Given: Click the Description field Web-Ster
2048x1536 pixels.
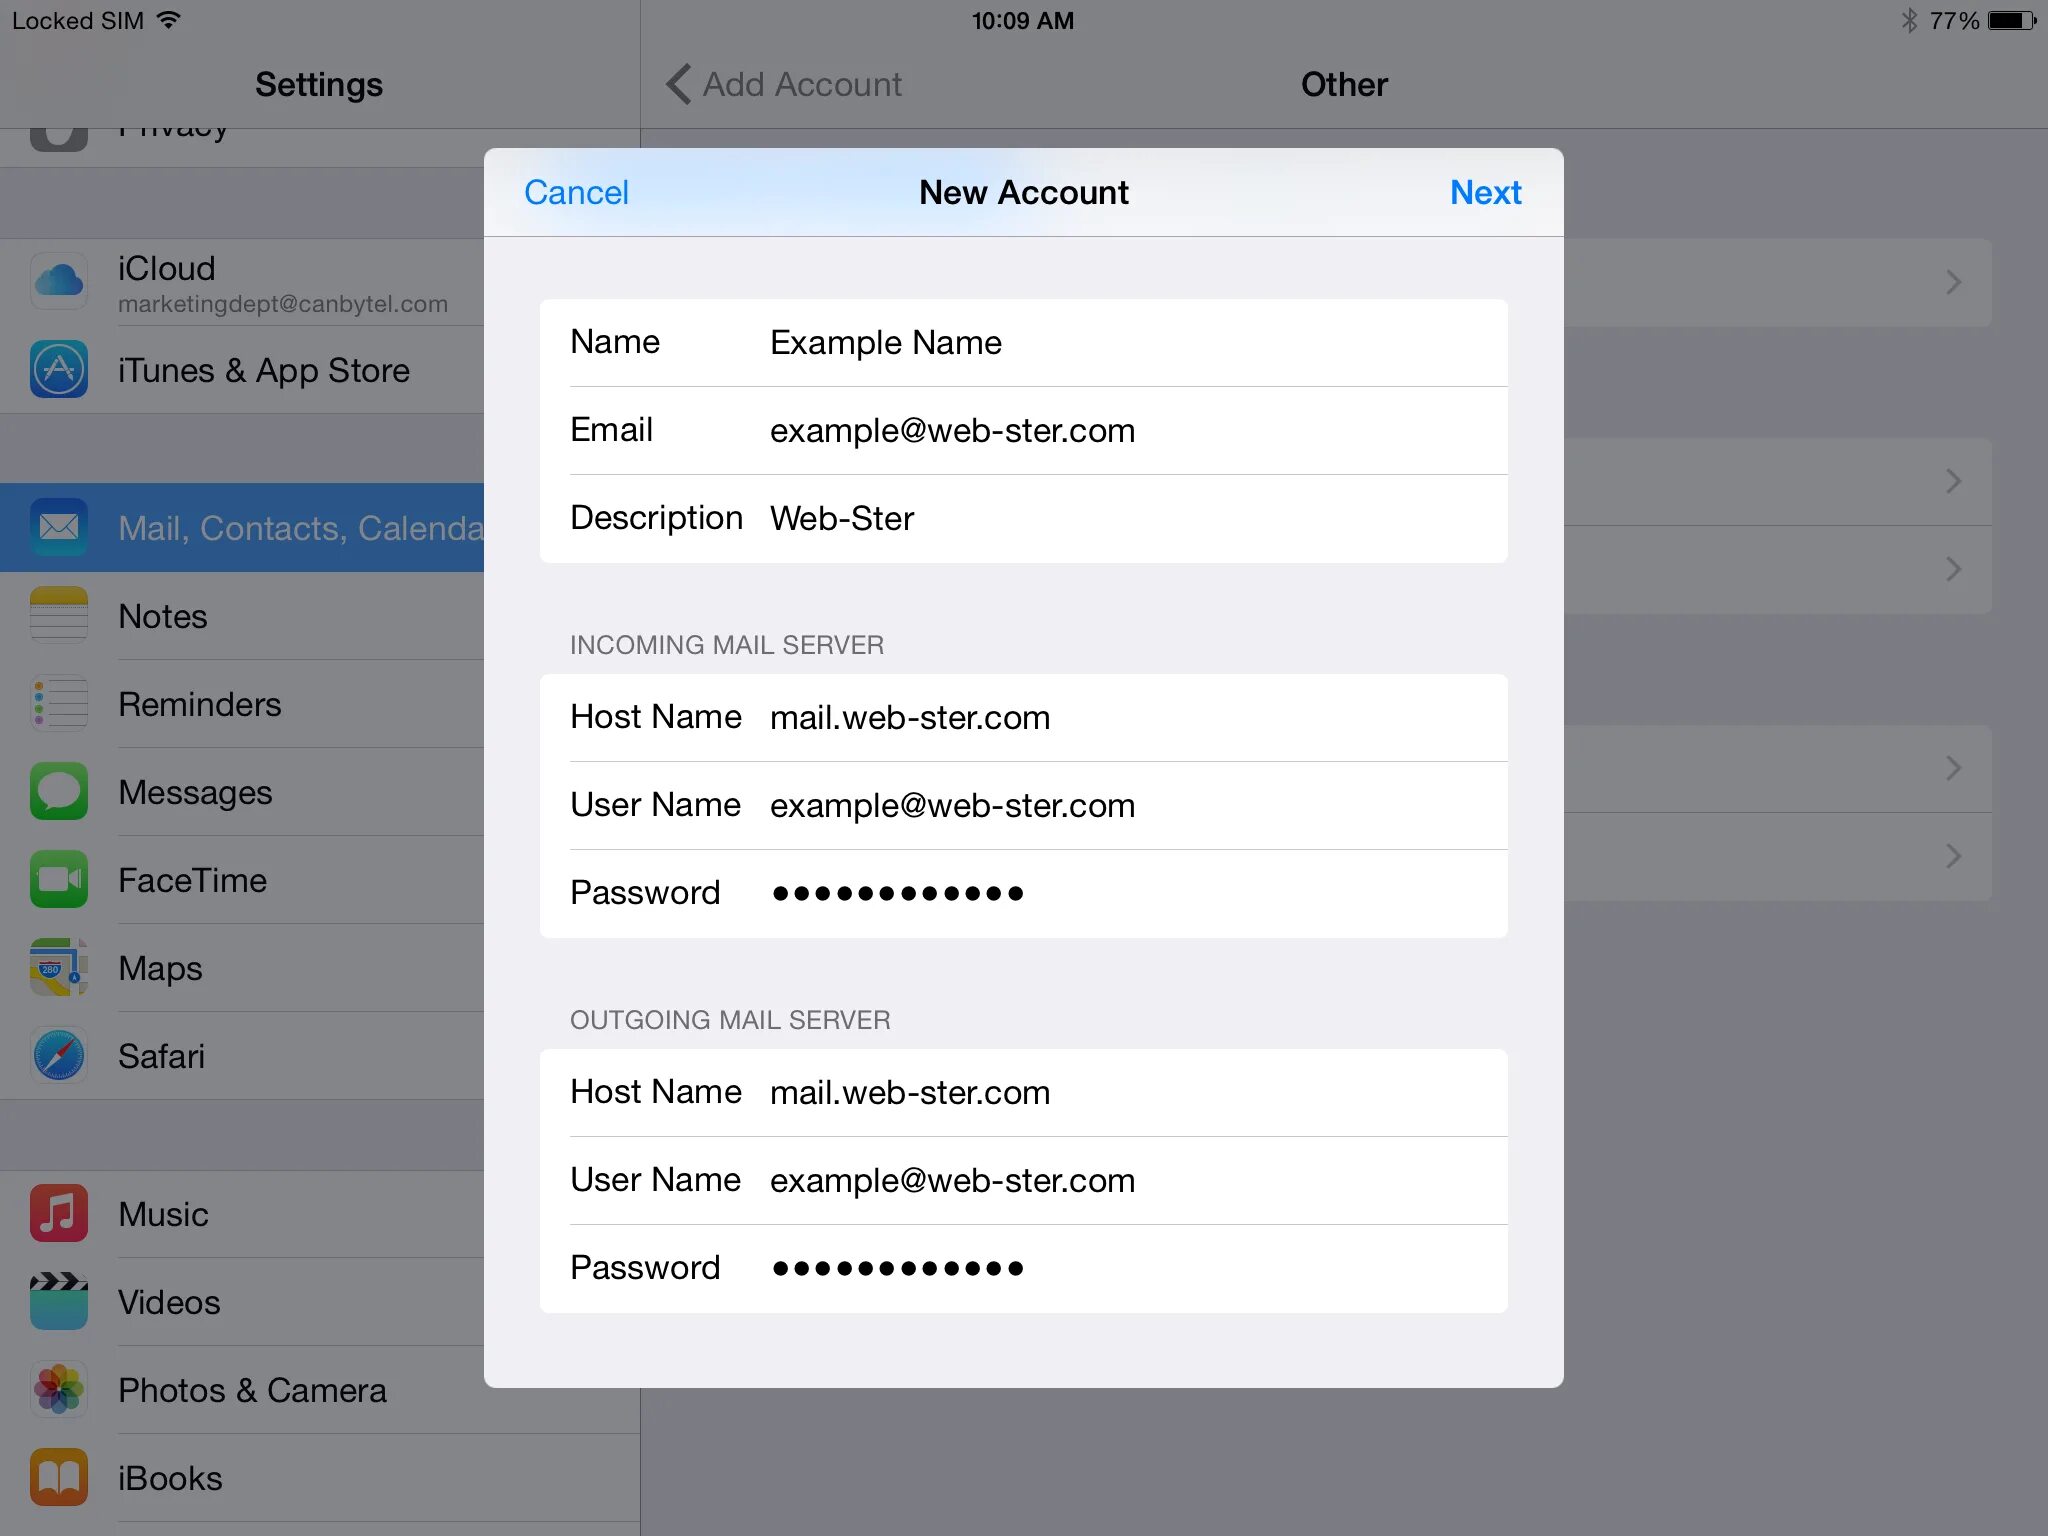Looking at the screenshot, I should click(x=842, y=518).
